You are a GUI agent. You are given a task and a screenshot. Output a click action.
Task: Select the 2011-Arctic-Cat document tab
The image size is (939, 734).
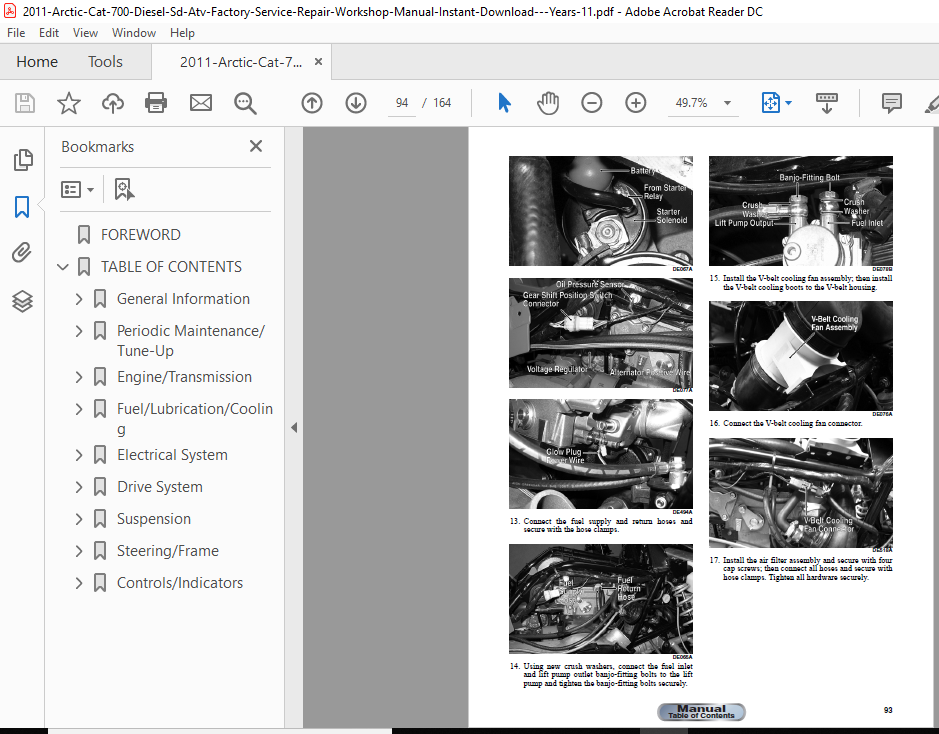(241, 62)
